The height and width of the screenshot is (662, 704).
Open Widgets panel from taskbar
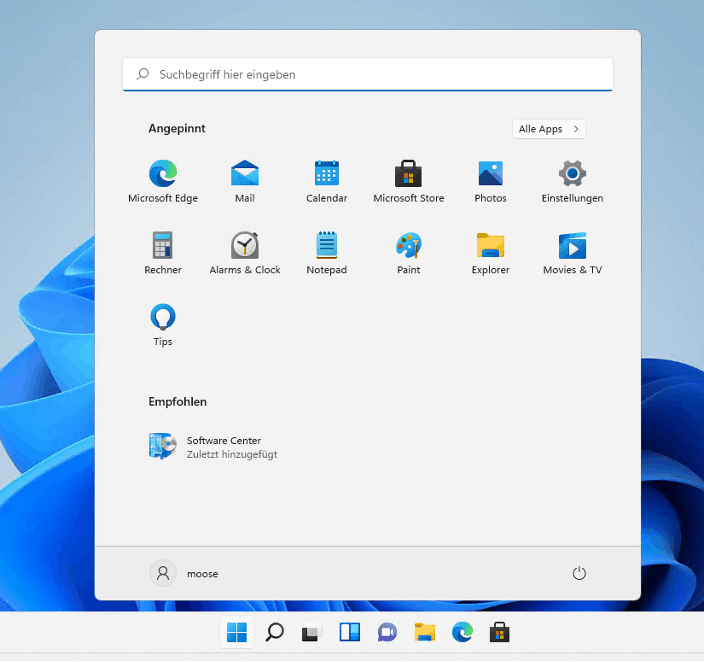click(349, 633)
